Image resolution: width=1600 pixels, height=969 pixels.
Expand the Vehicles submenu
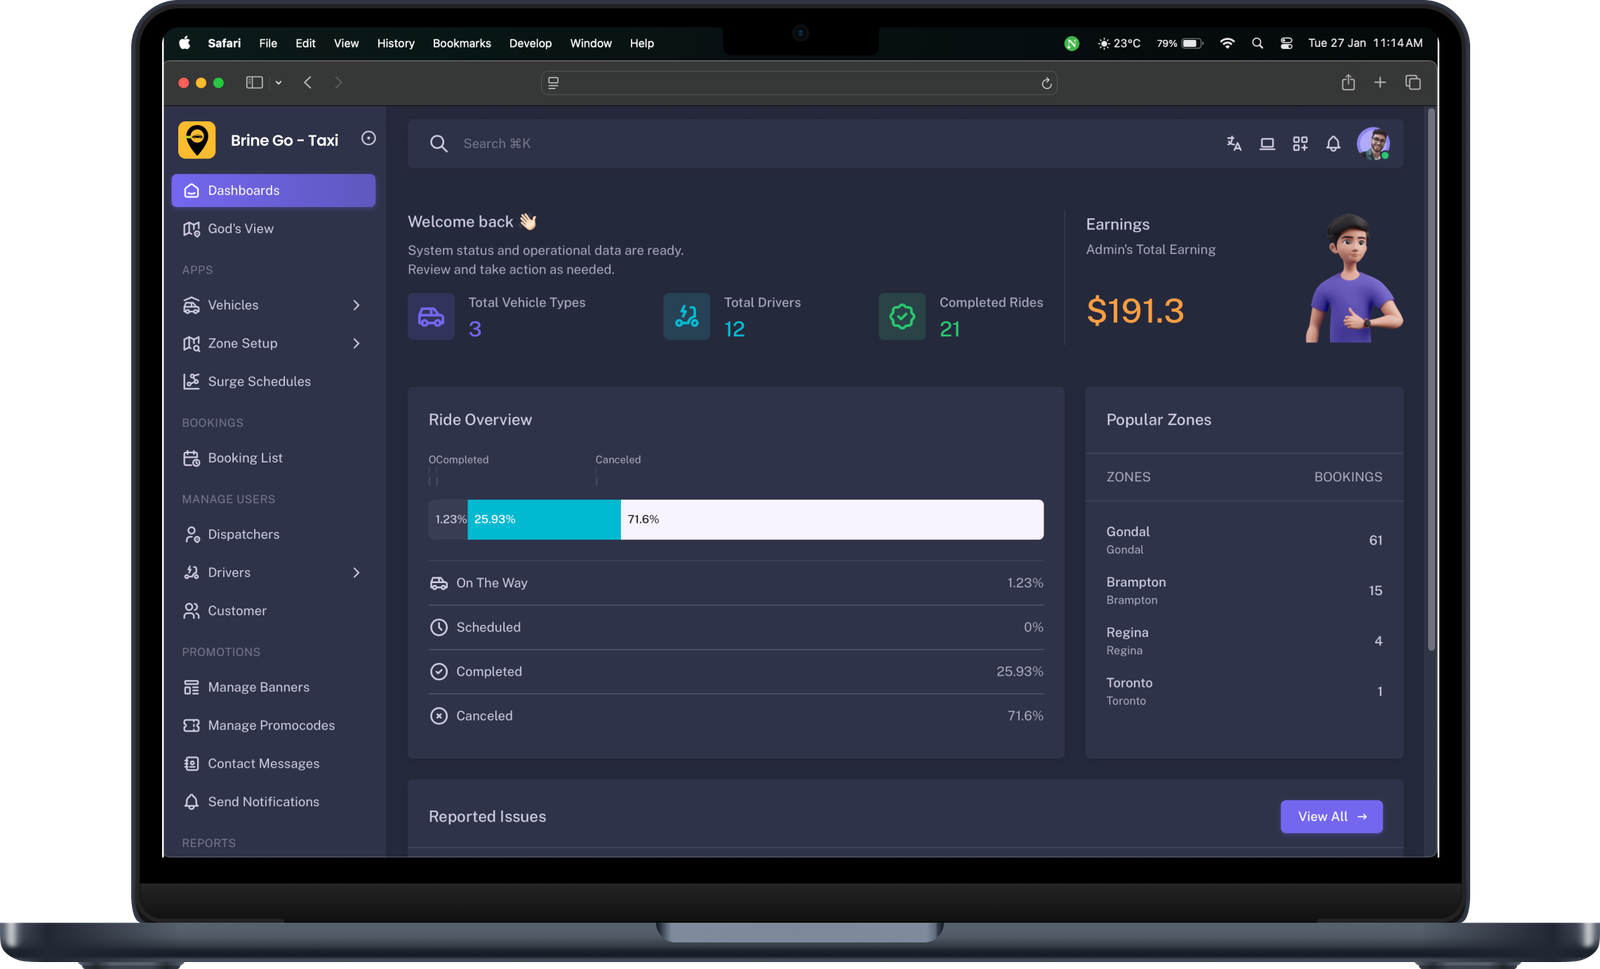click(x=356, y=305)
